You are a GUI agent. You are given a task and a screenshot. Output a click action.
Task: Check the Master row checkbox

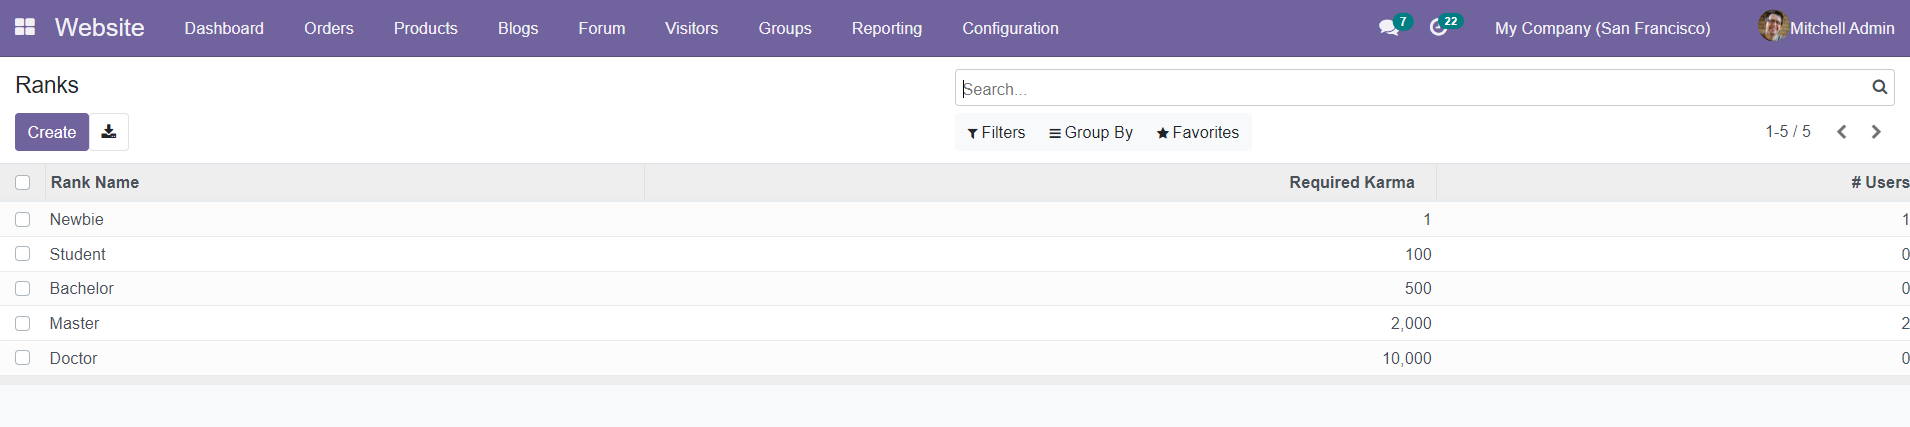(23, 323)
